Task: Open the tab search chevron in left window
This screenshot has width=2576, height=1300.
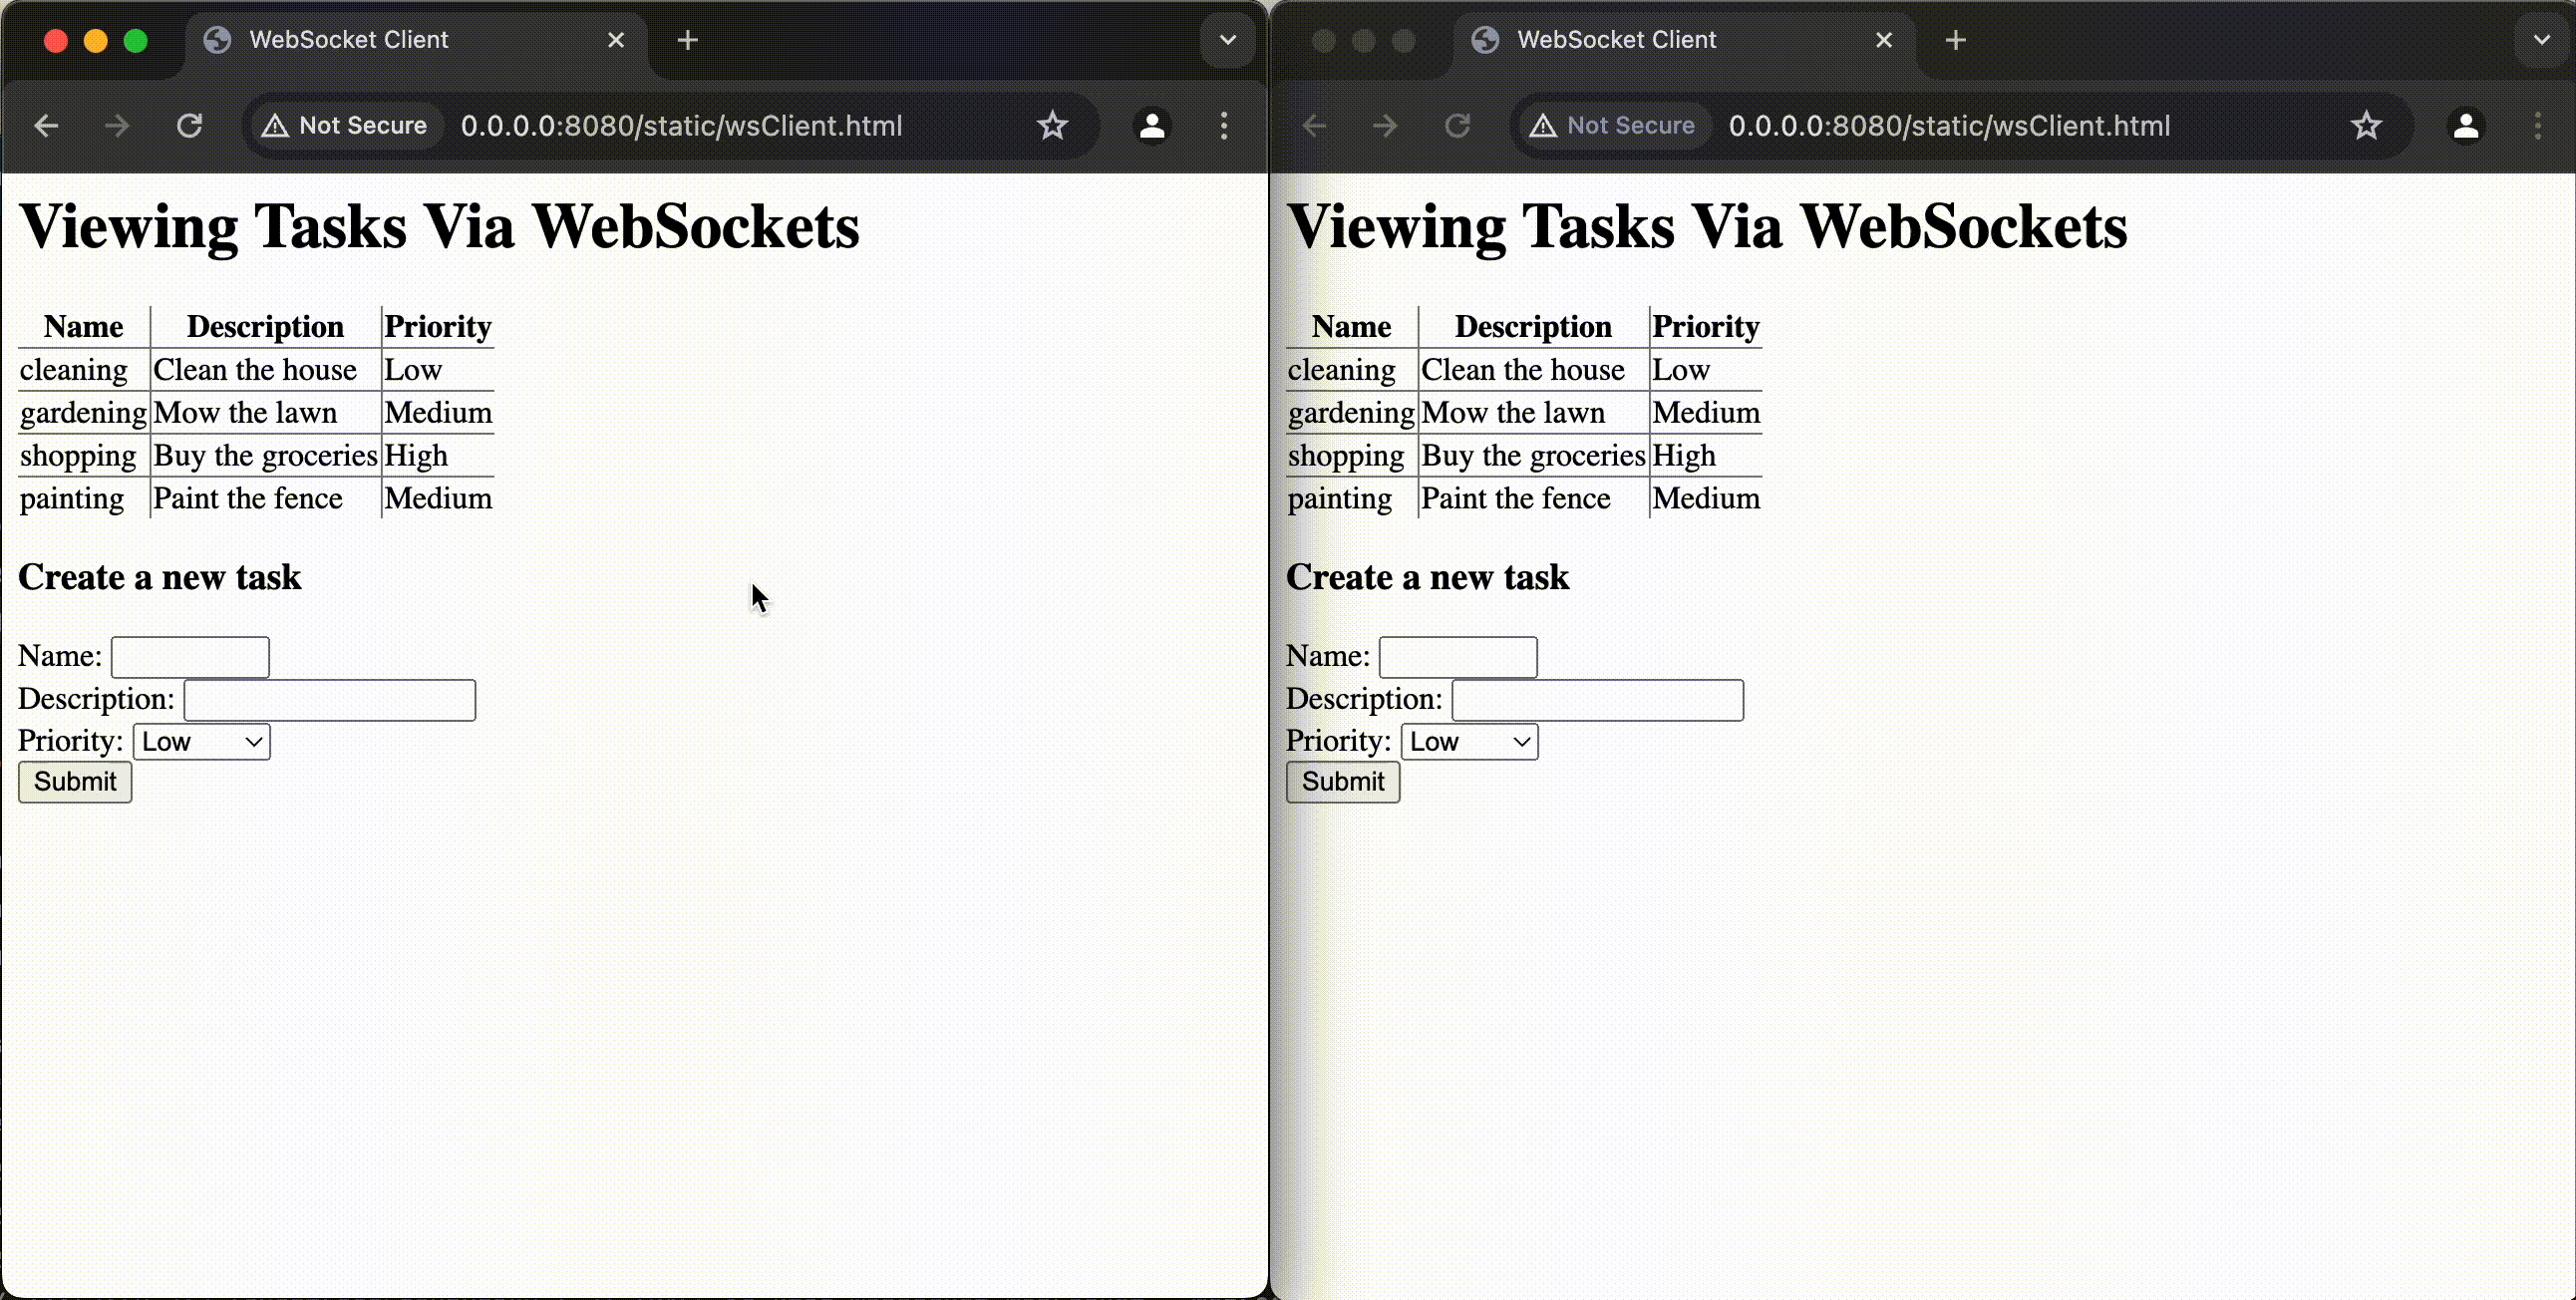Action: (x=1227, y=39)
